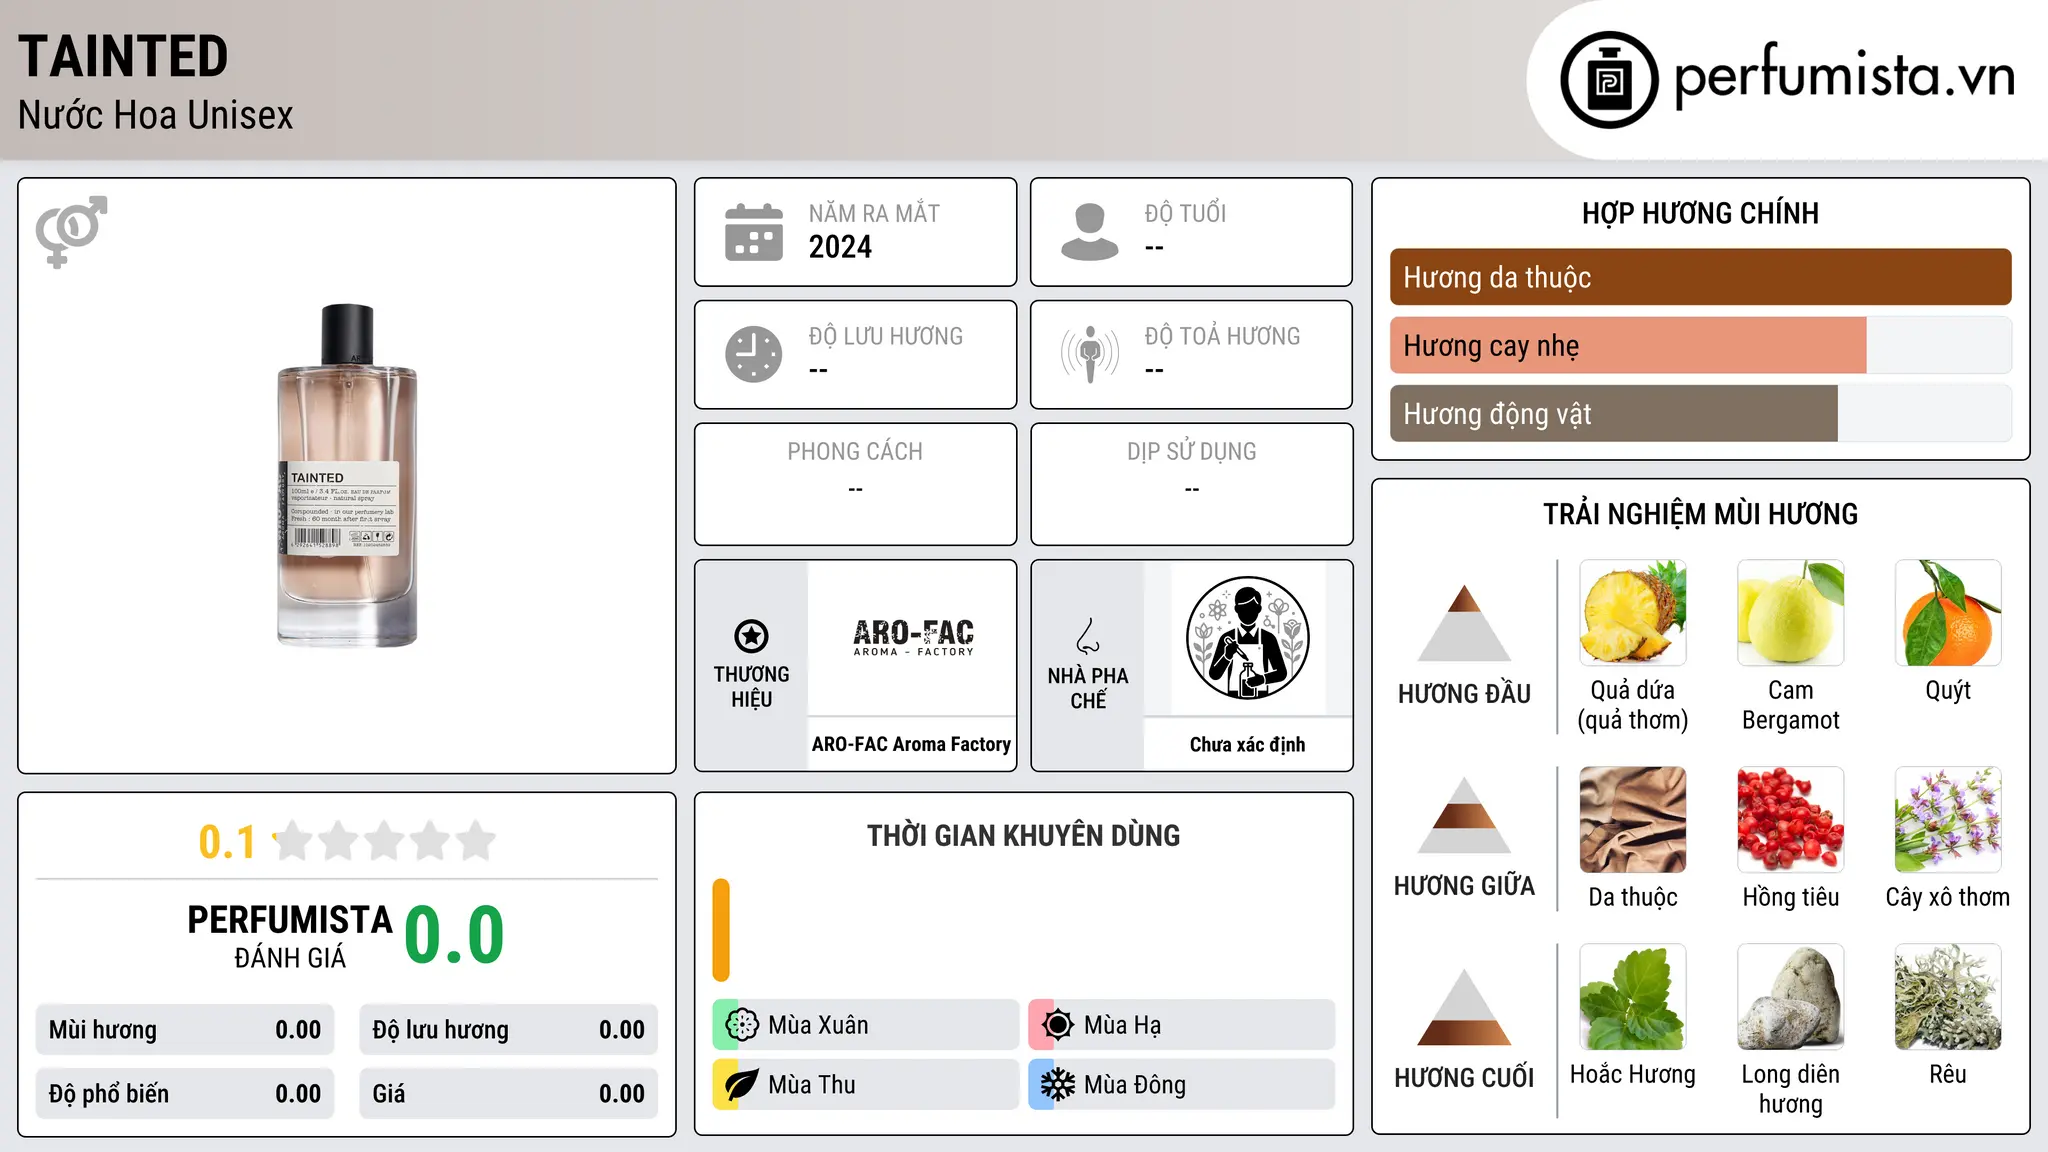This screenshot has width=2048, height=1152.
Task: Click the Hương đầu pyramid icon
Action: 1464,622
